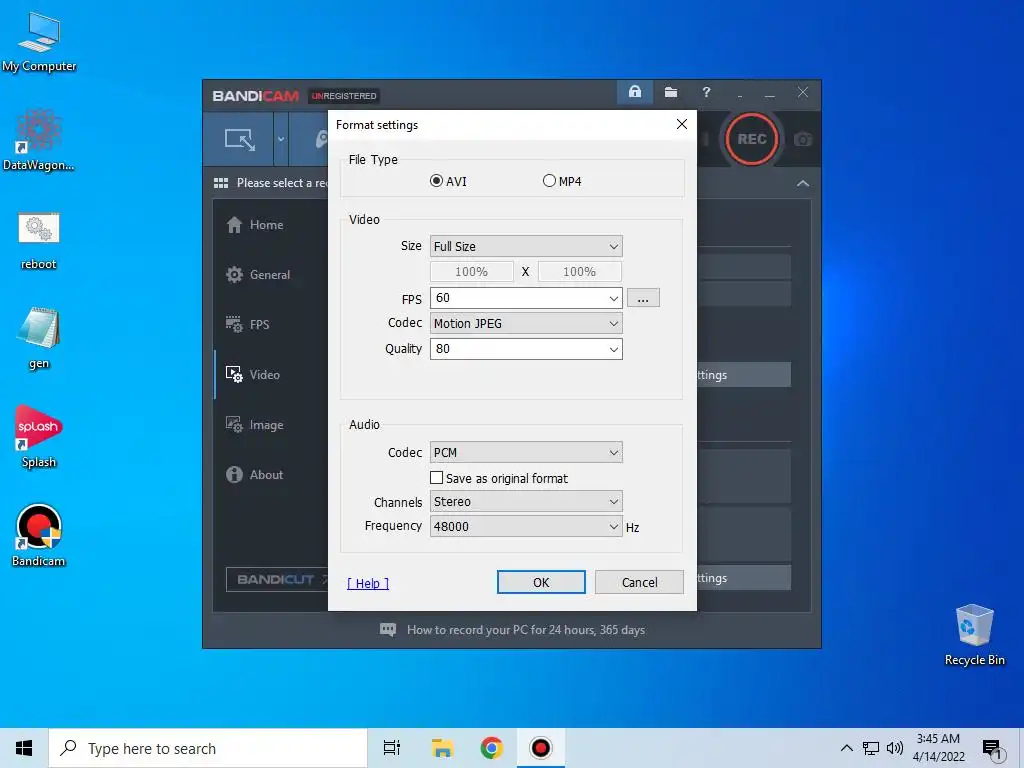1024x768 pixels.
Task: Click the height 100% field
Action: pyautogui.click(x=579, y=272)
